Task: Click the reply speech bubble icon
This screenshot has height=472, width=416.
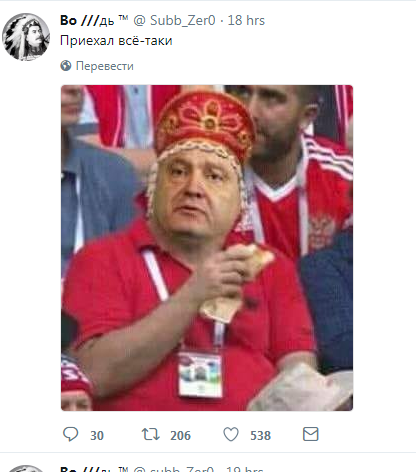Action: point(70,434)
